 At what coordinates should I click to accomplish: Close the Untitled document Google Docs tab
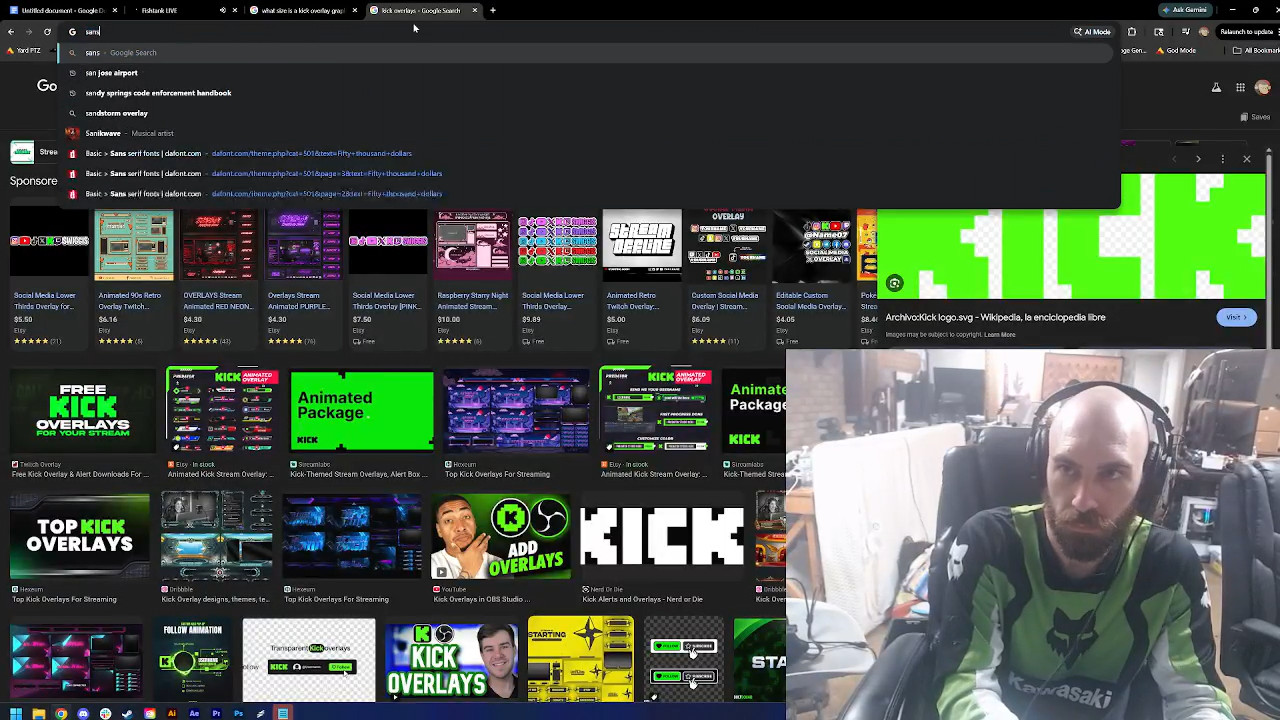(x=115, y=10)
